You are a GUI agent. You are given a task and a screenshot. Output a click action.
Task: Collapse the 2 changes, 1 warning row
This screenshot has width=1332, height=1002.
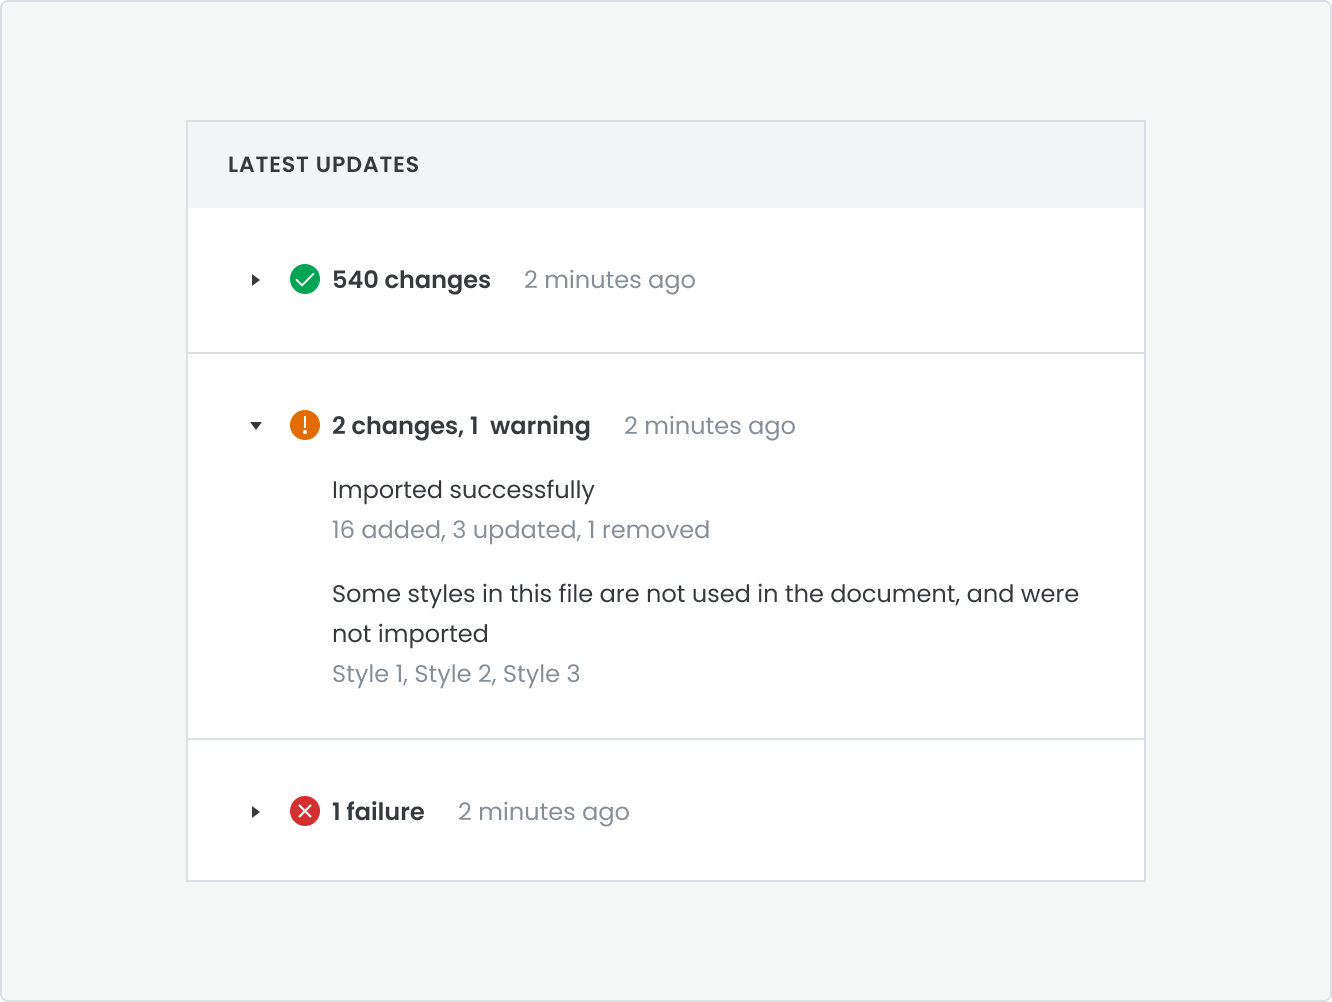click(256, 426)
